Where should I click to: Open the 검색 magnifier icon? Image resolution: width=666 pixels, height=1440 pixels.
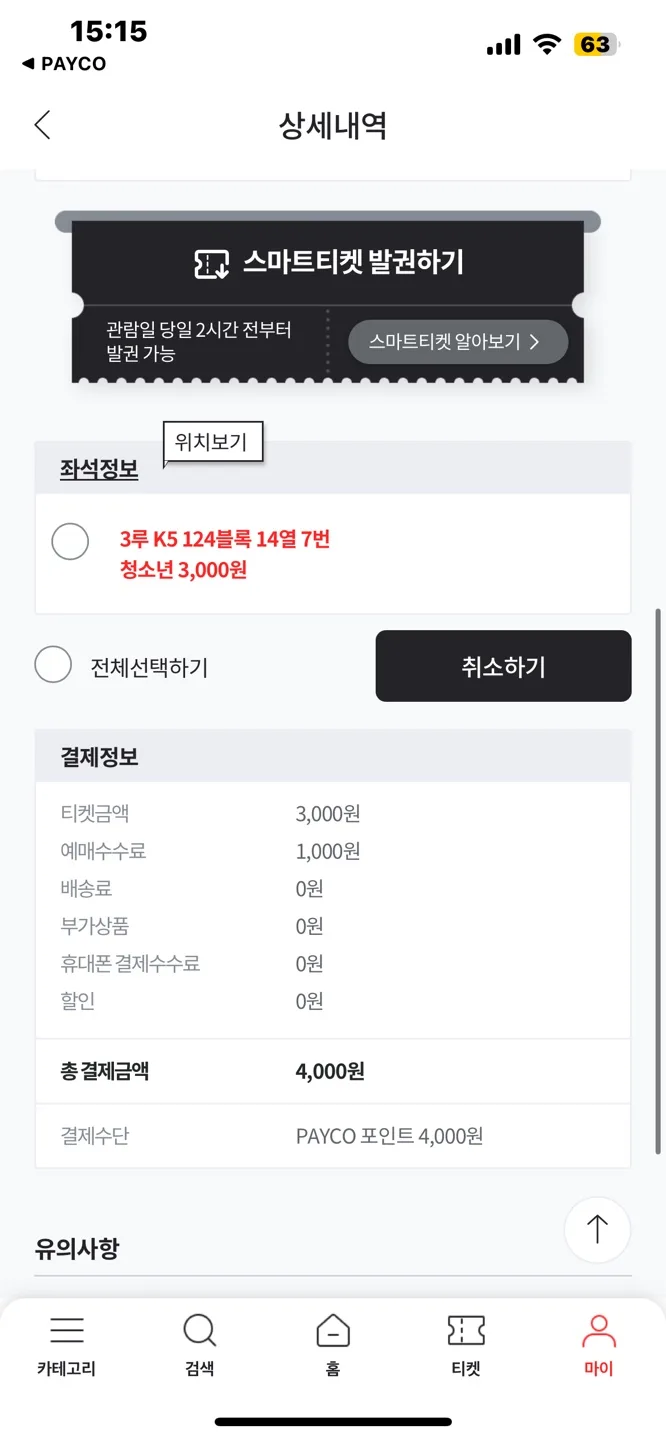tap(200, 1331)
